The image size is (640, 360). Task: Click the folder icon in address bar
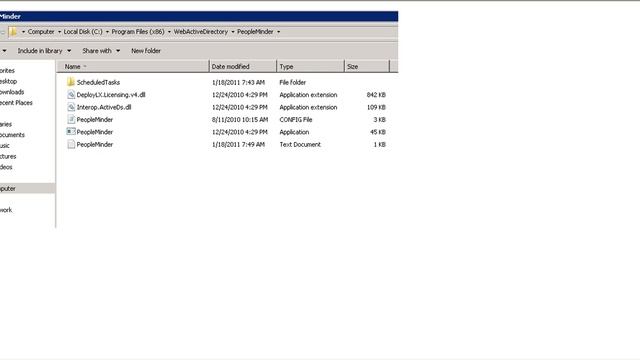13,31
